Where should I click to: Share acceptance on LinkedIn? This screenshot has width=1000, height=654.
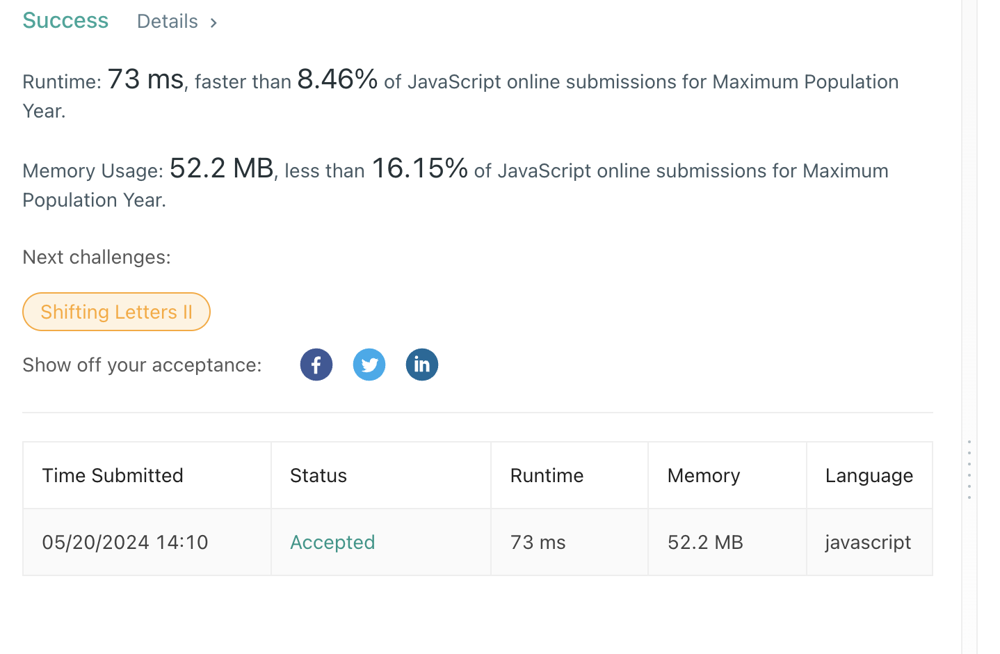click(x=422, y=365)
